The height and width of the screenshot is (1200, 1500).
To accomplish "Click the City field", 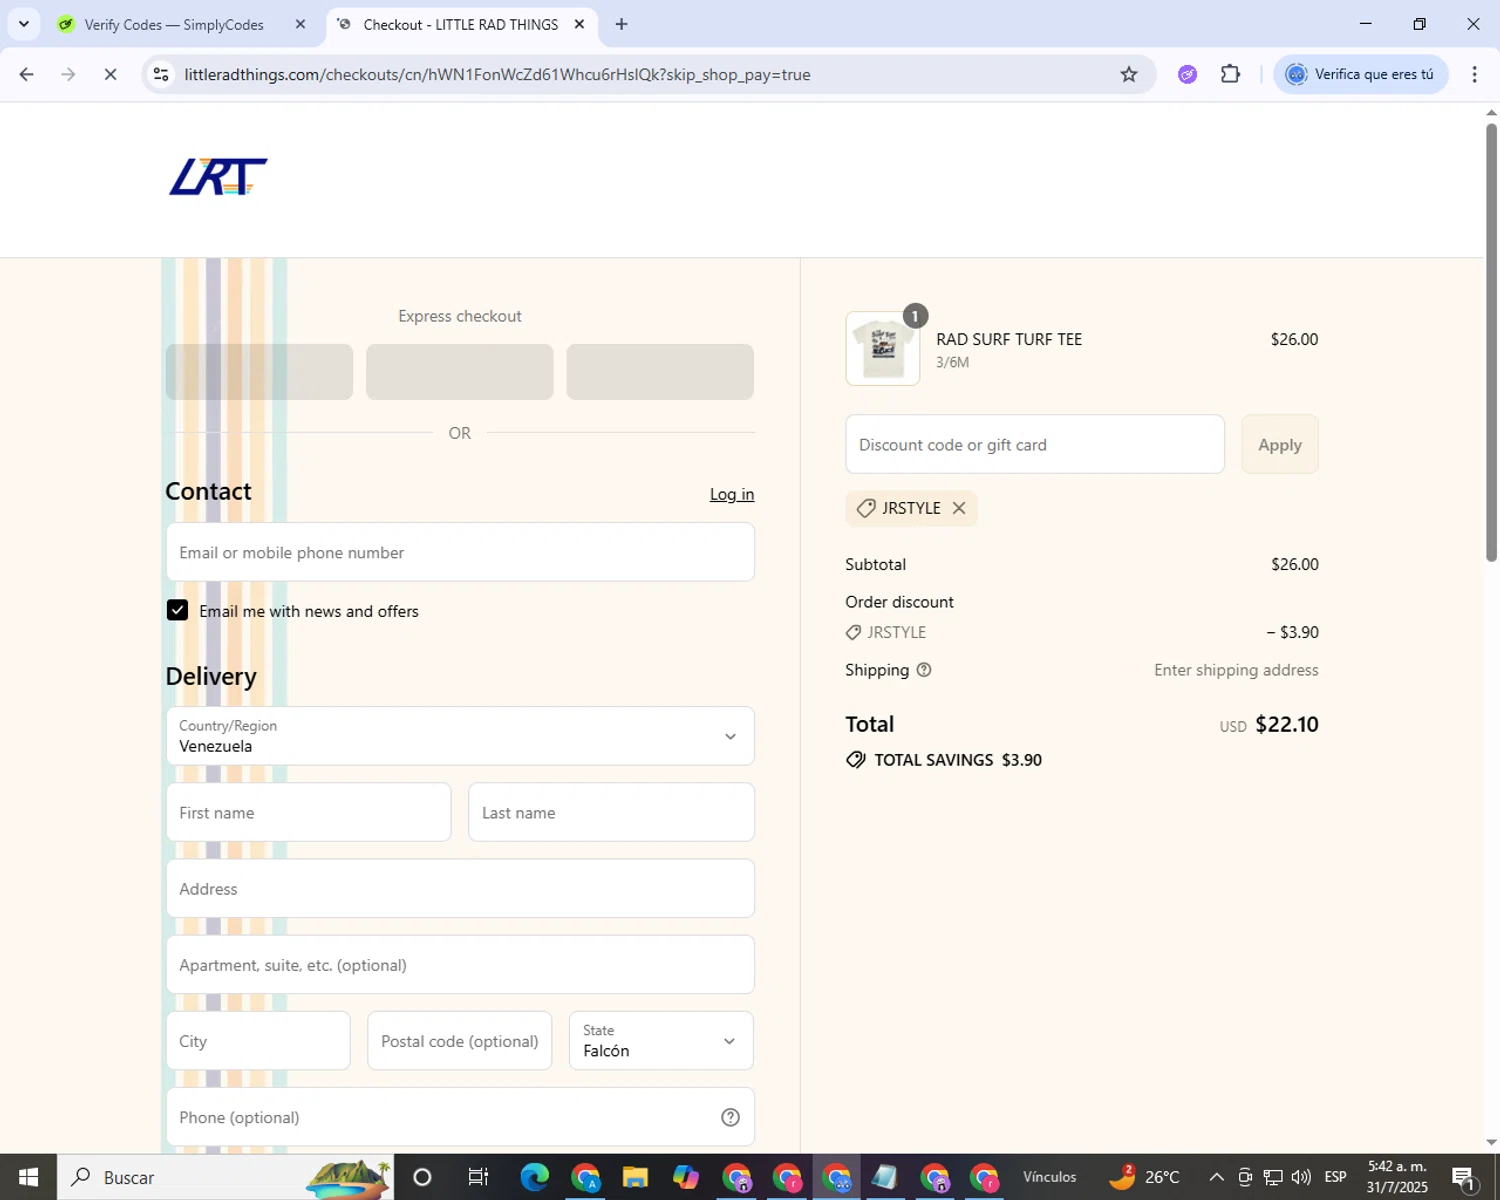I will [x=258, y=1041].
